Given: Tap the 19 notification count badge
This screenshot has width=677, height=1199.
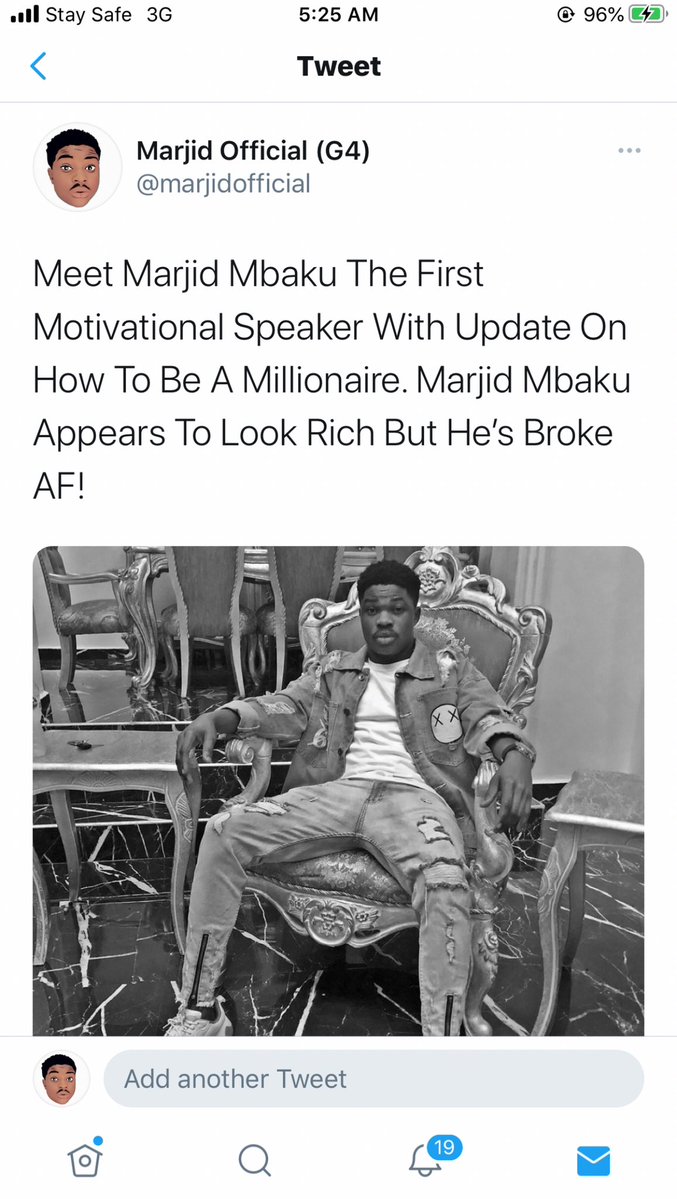Looking at the screenshot, I should [444, 1147].
